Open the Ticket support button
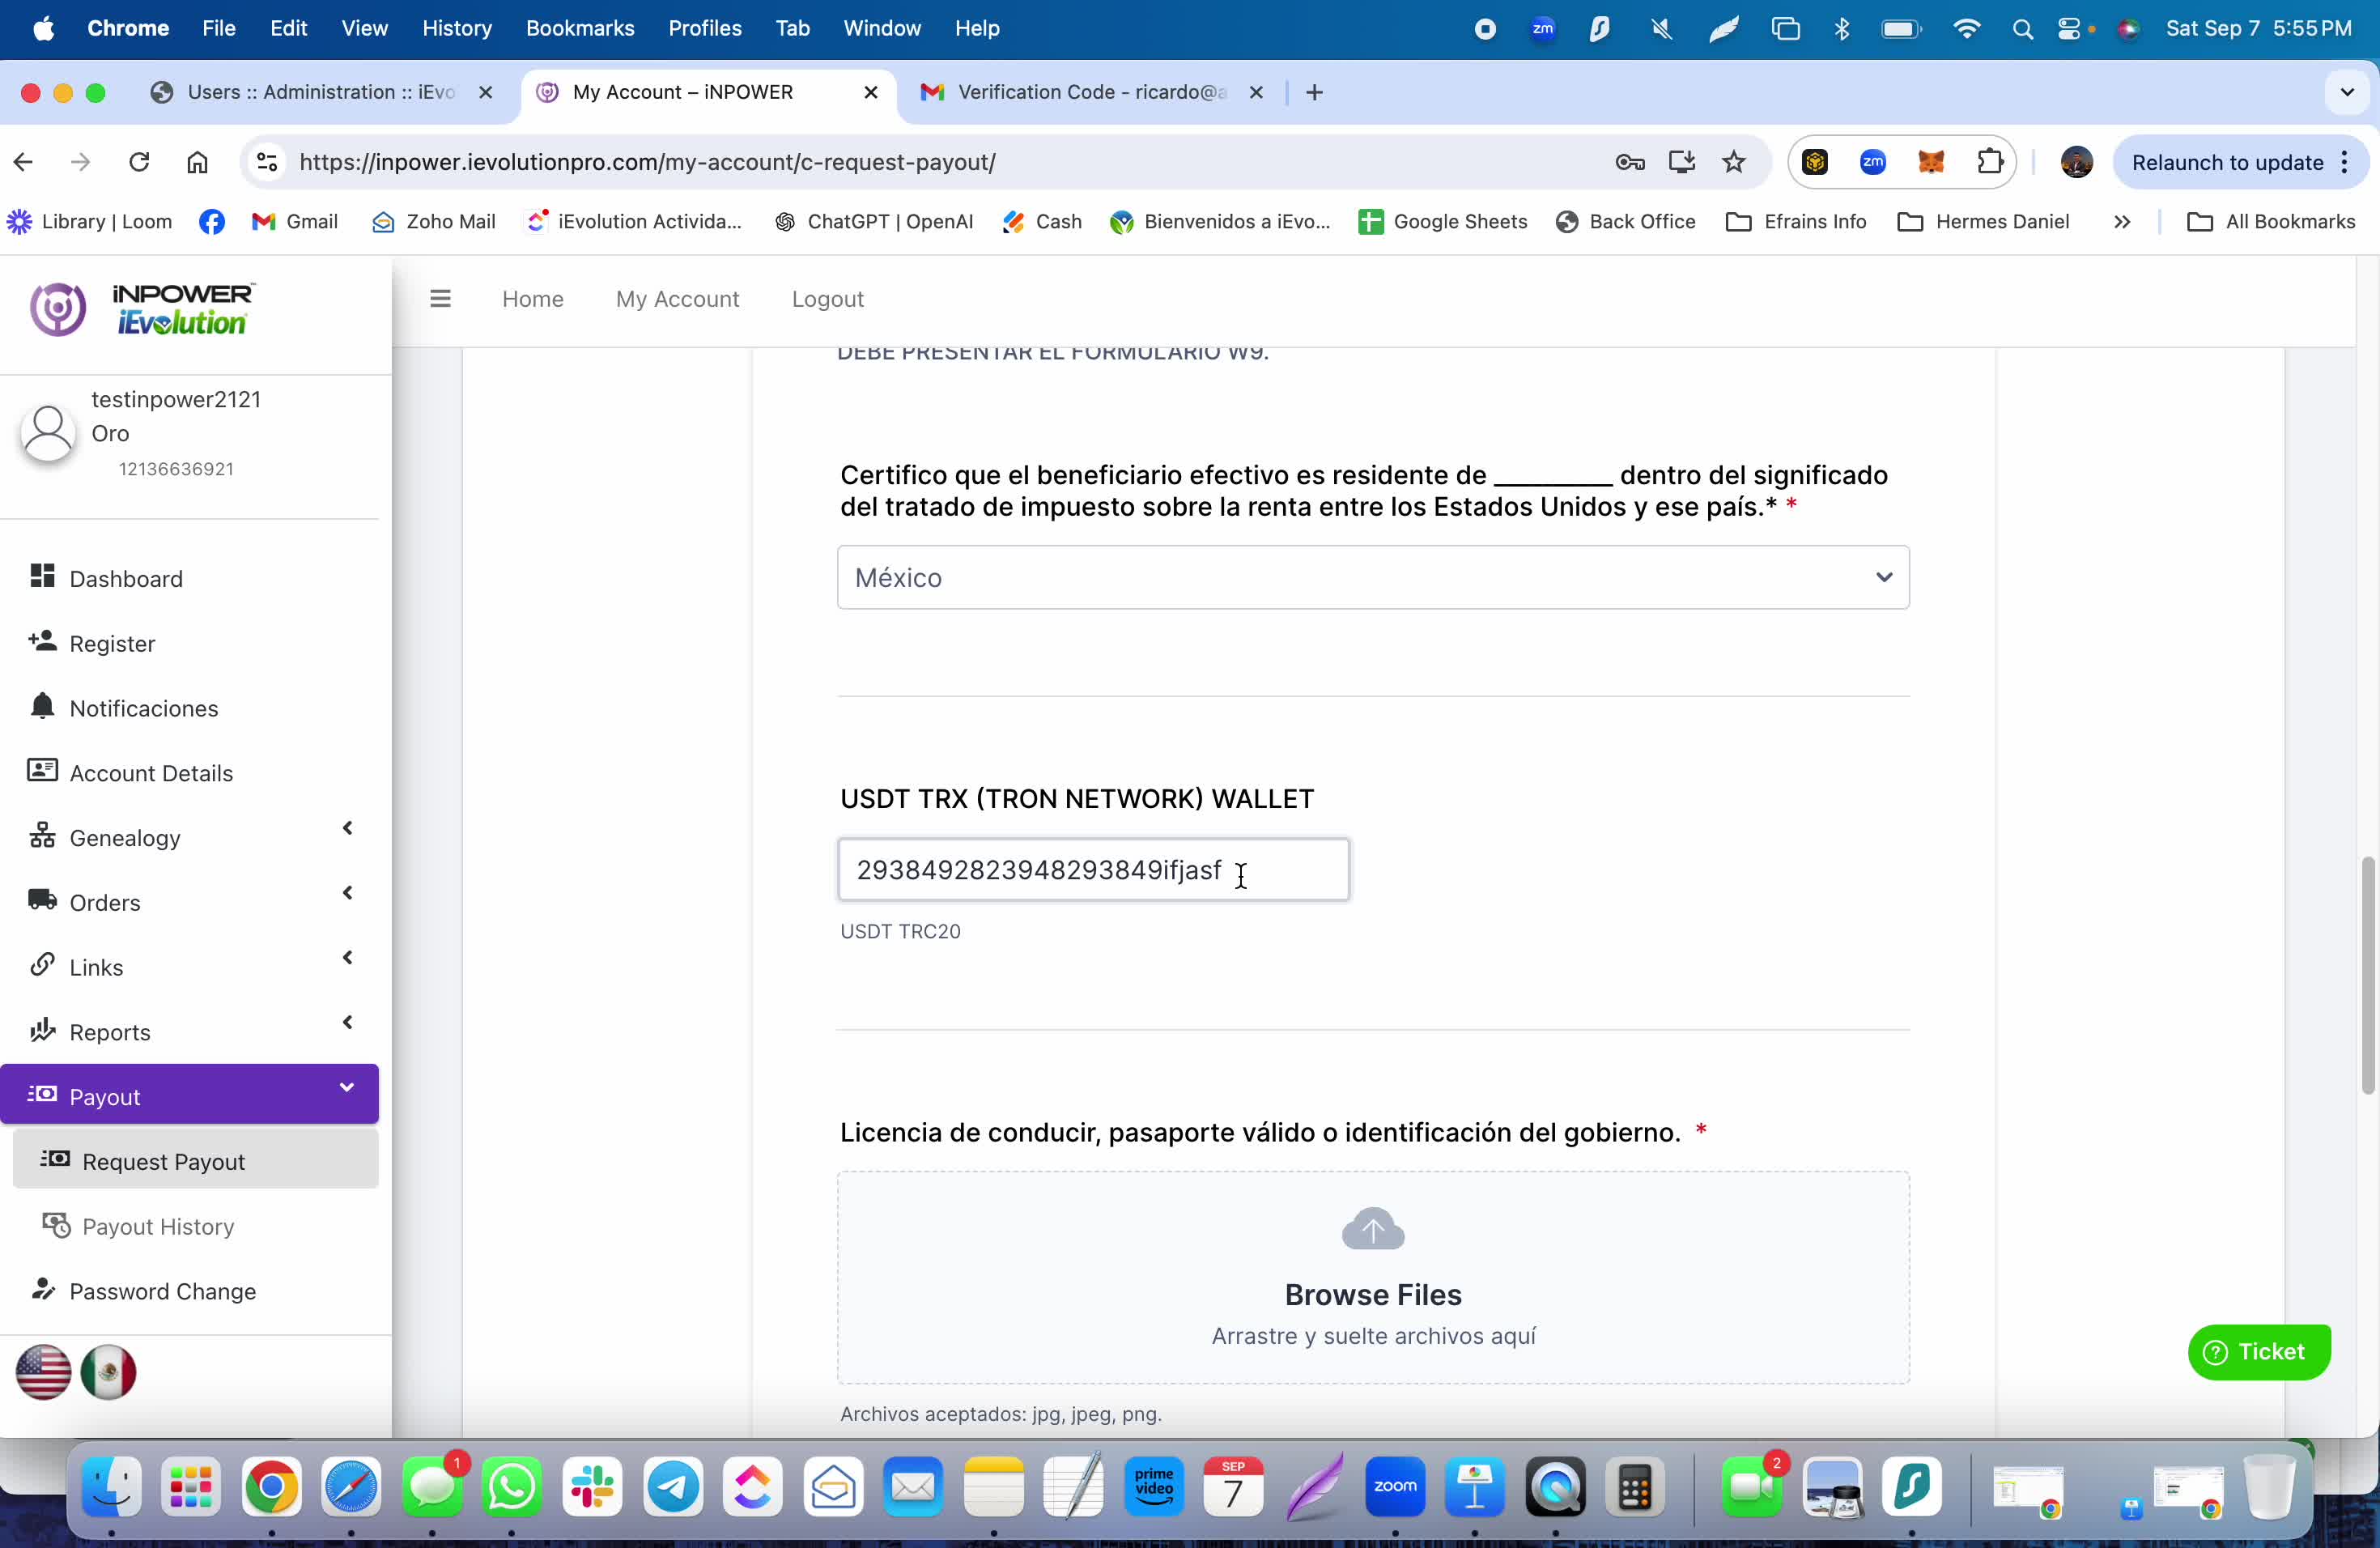This screenshot has width=2380, height=1548. pos(2260,1352)
